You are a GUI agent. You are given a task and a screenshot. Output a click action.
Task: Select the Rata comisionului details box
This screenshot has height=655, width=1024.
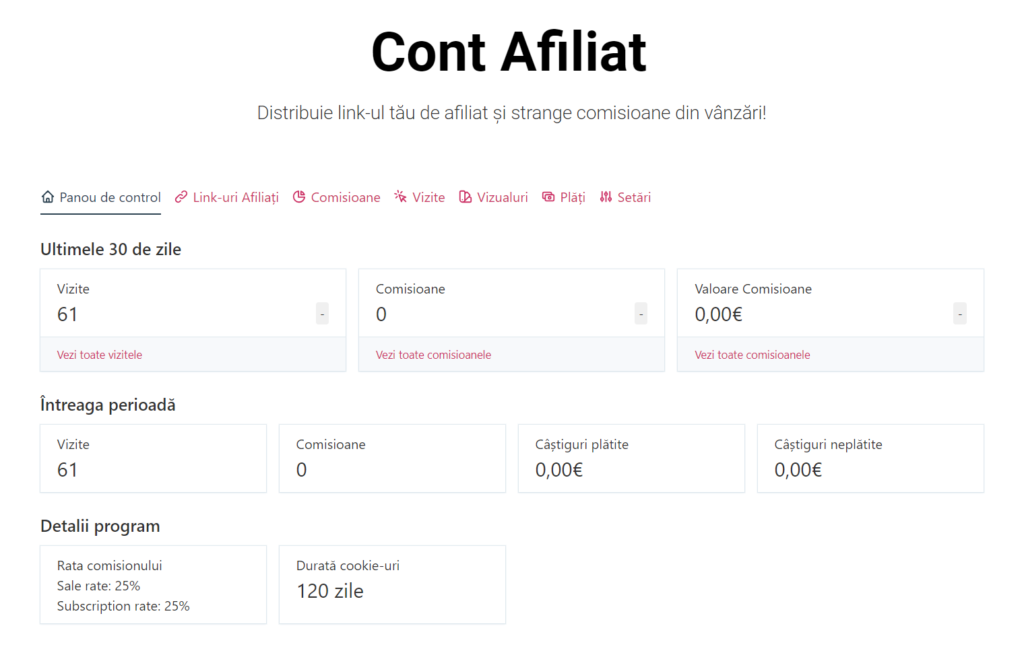[x=153, y=584]
